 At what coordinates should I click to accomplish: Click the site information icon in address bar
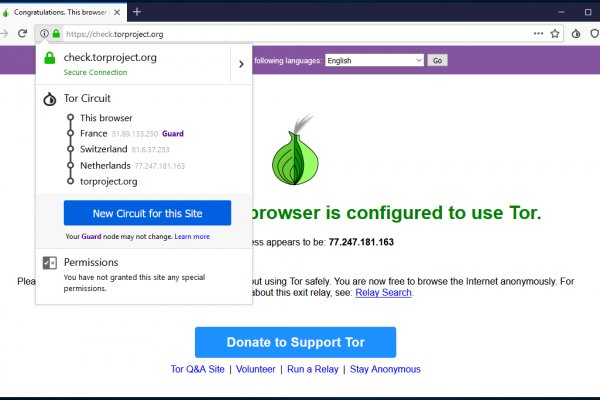[44, 34]
